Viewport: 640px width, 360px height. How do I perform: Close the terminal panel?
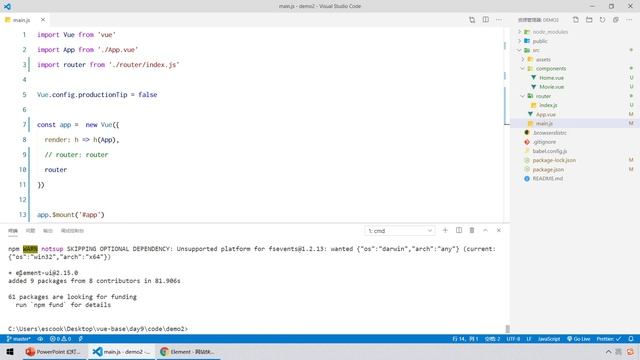[x=499, y=231]
